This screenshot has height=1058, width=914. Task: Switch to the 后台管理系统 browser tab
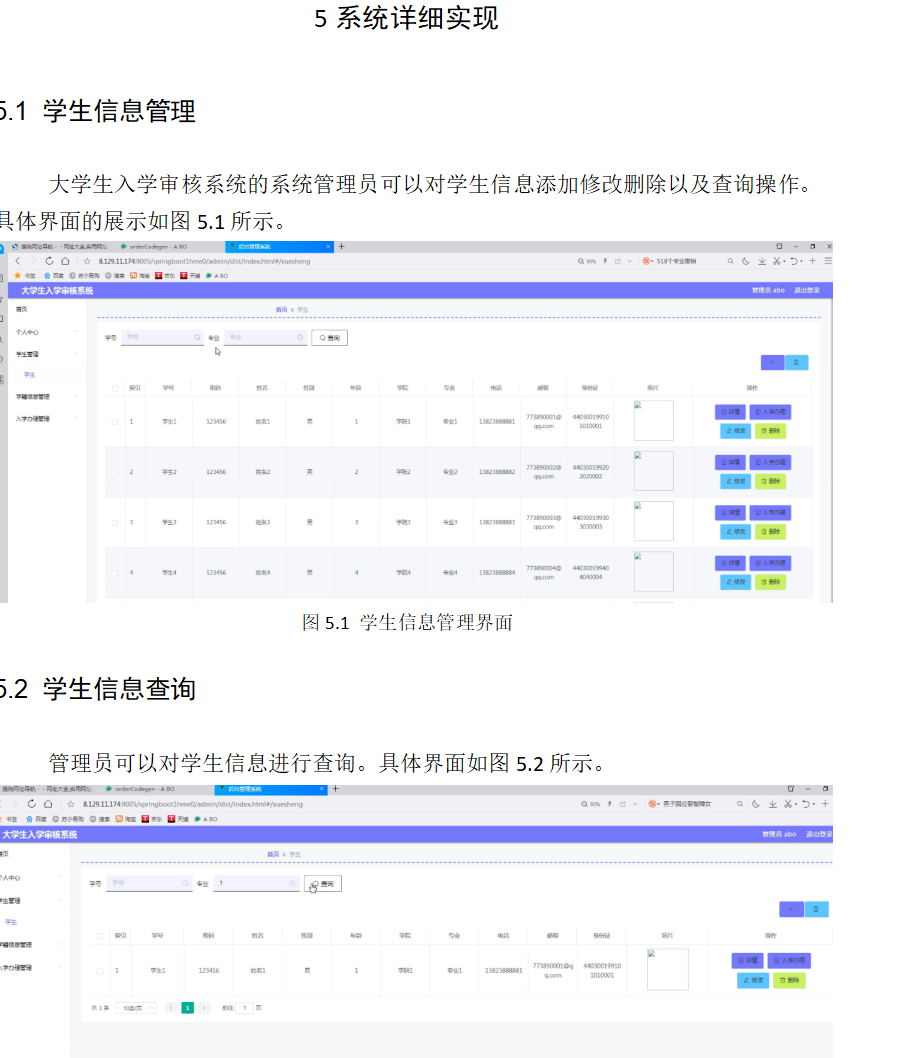click(280, 246)
